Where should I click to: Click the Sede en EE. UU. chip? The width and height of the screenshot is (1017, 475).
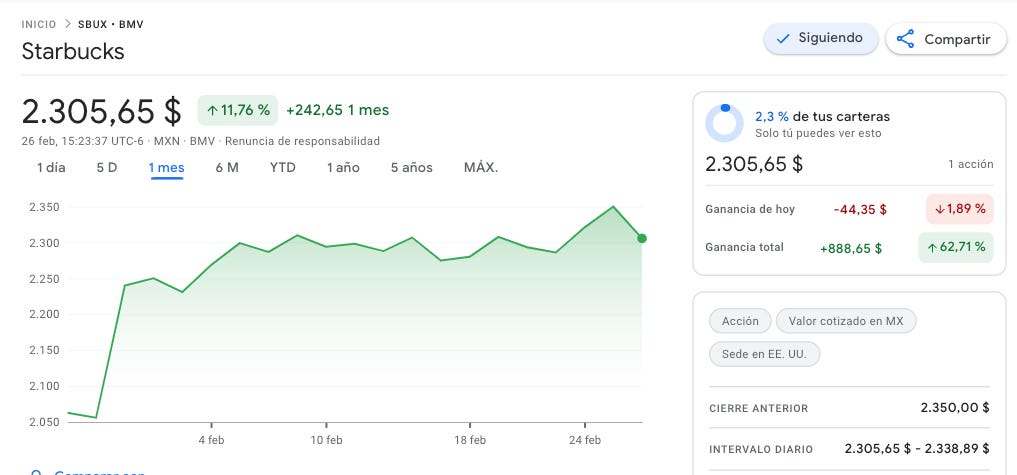[765, 354]
